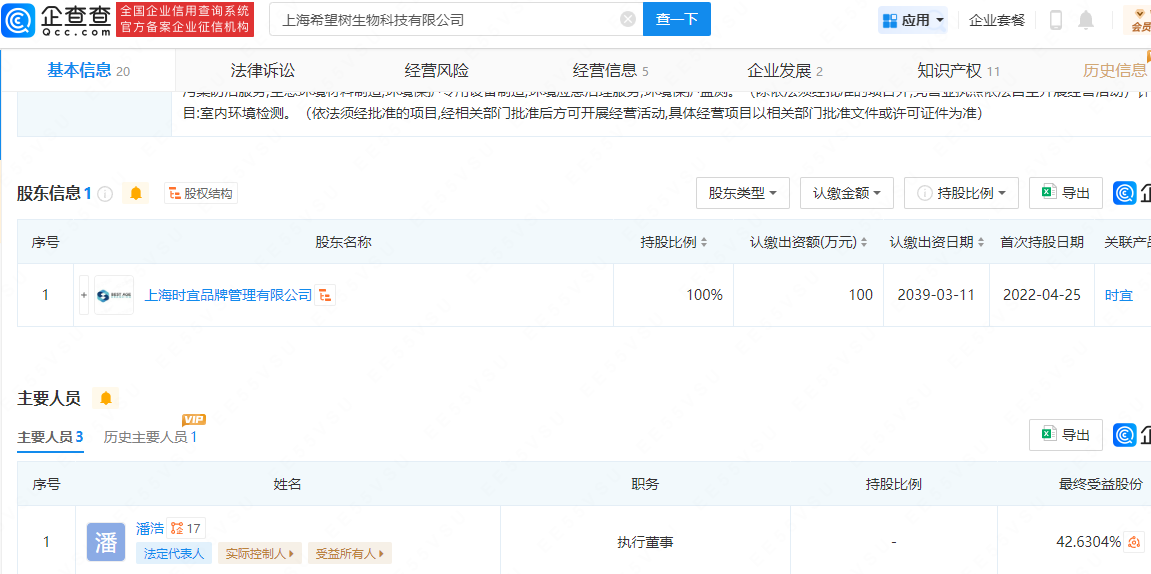The height and width of the screenshot is (574, 1151).
Task: Click the related companies badge 17
Action: click(186, 528)
